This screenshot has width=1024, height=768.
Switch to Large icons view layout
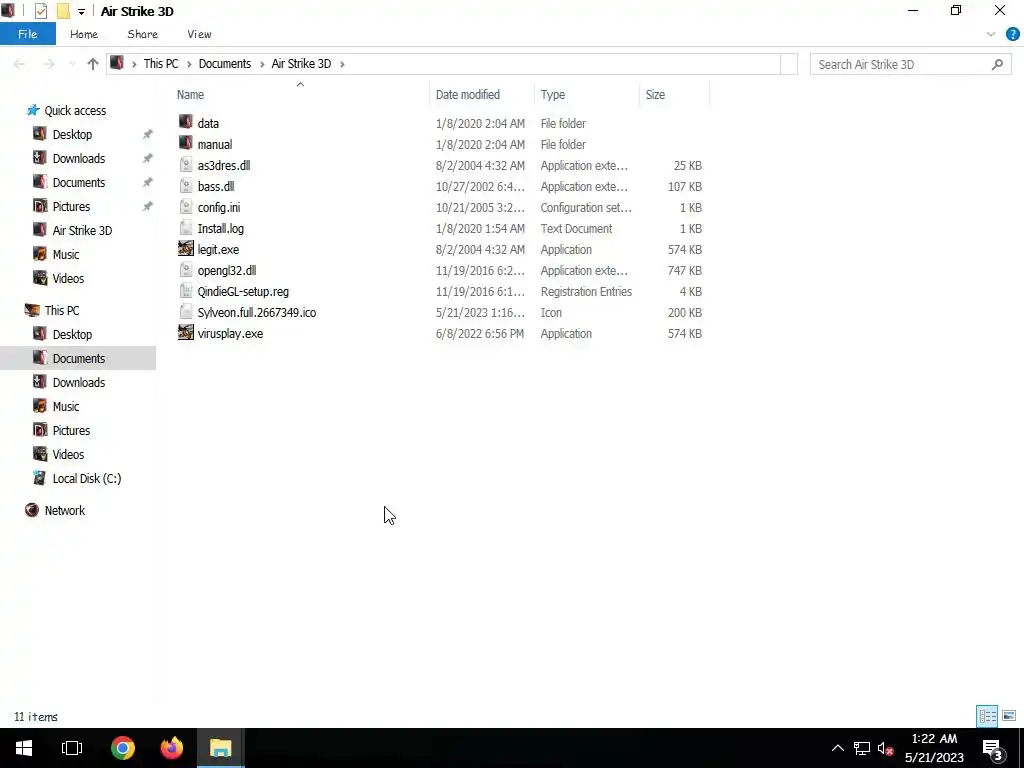pos(1009,716)
